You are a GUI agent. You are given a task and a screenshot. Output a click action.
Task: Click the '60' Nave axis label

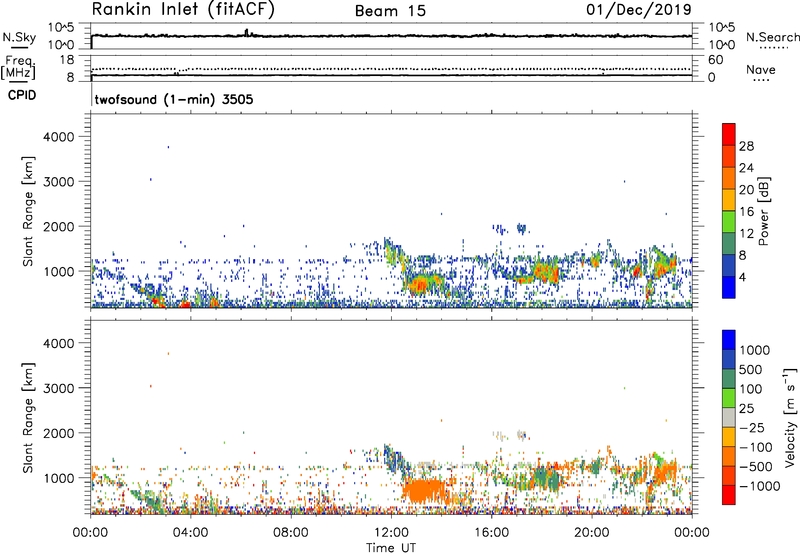tap(715, 60)
